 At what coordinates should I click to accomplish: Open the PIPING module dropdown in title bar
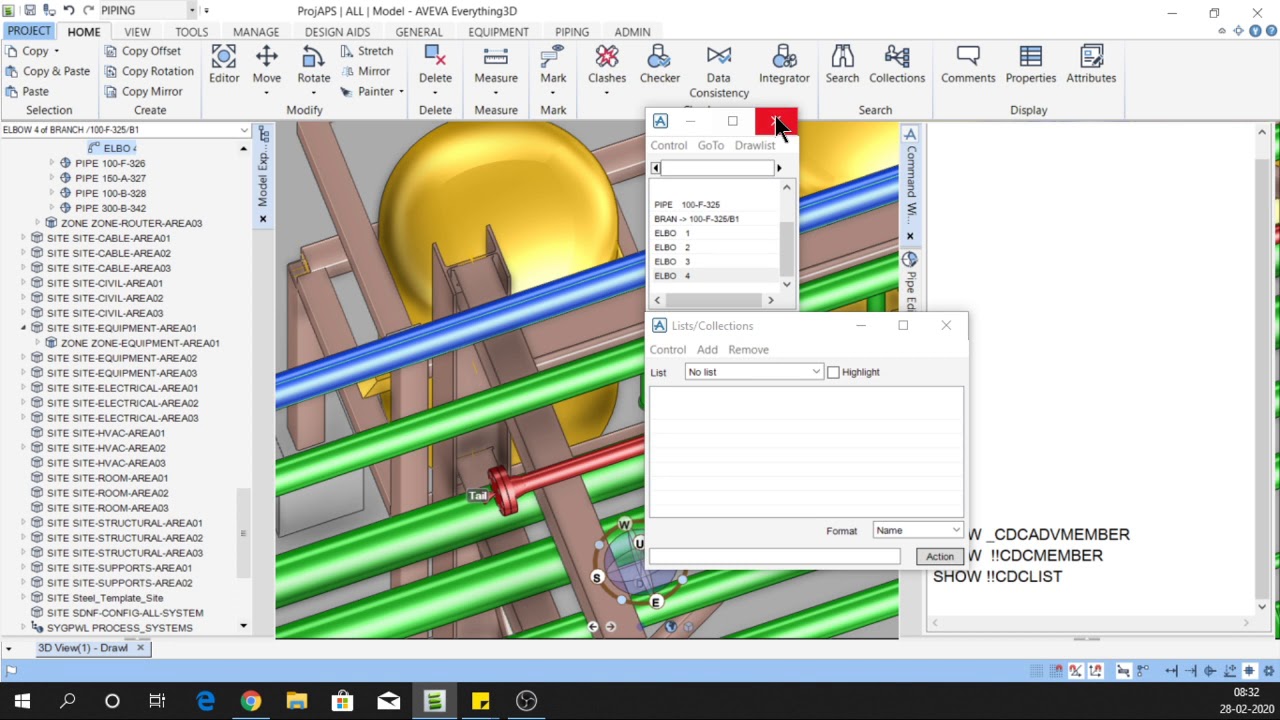tap(191, 10)
